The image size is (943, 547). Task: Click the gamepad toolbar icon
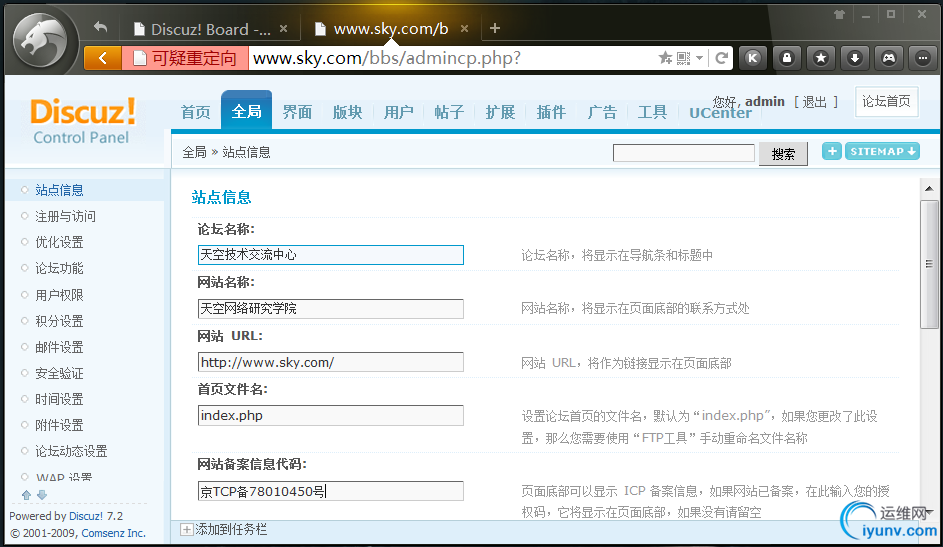889,58
